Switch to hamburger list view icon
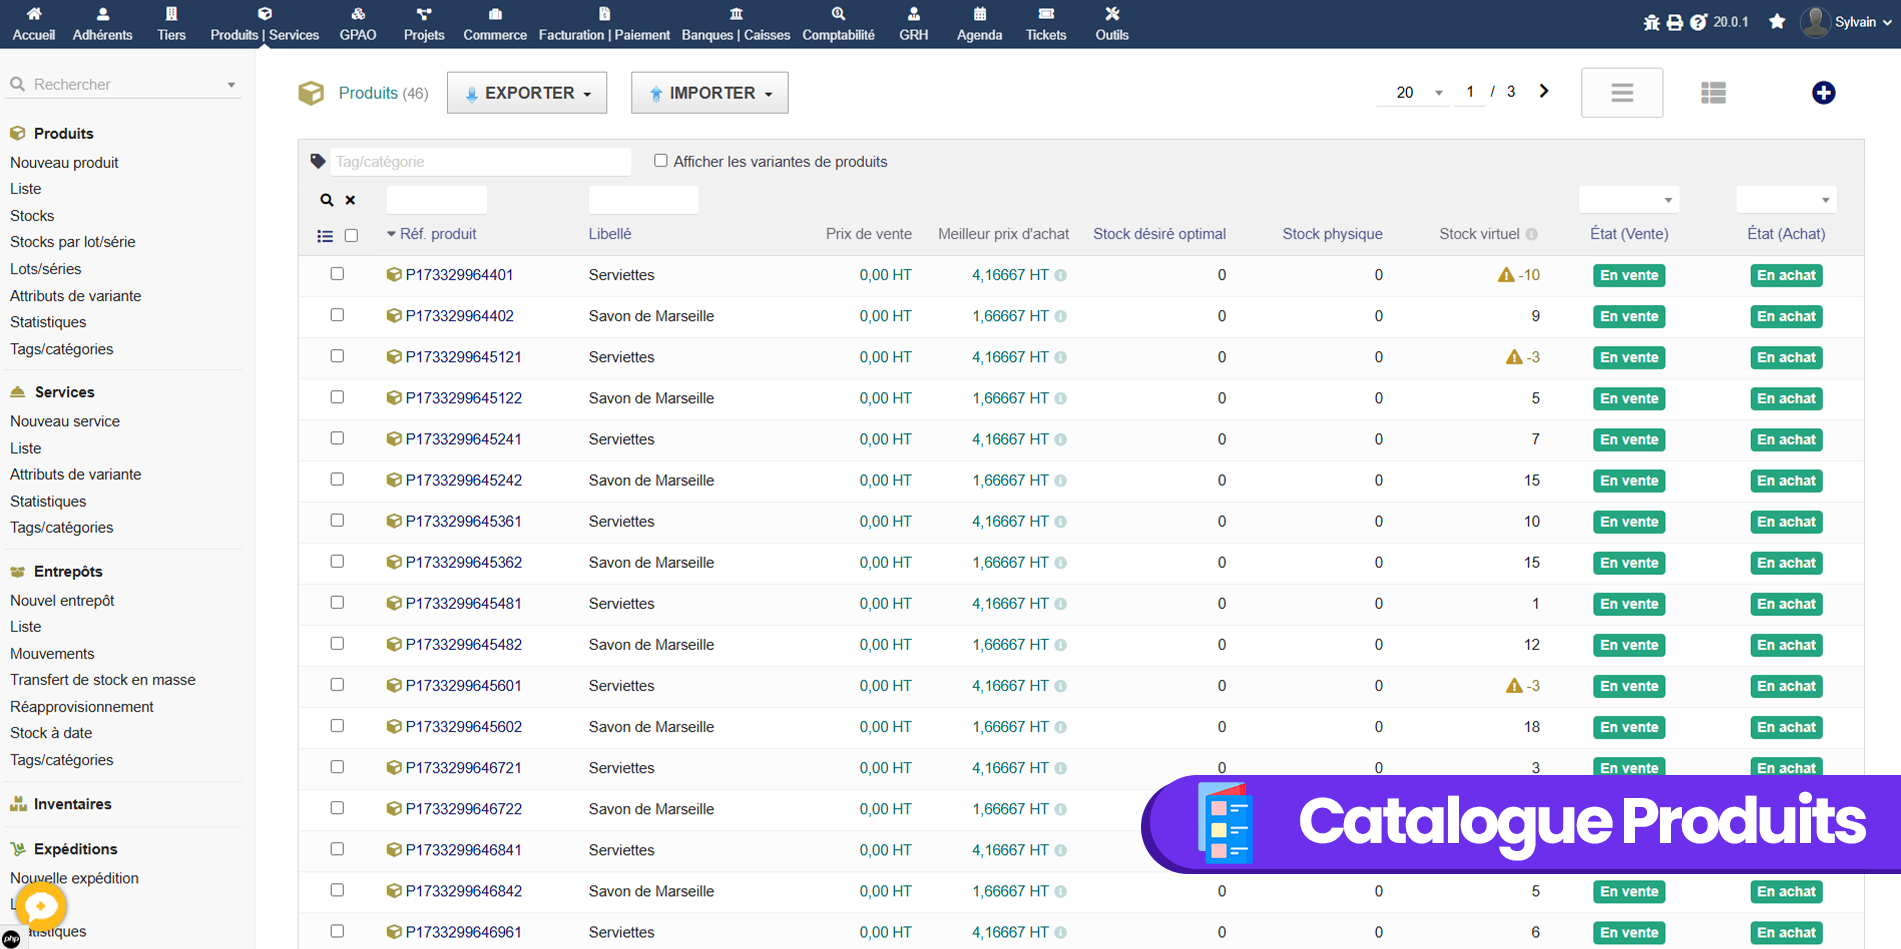 [1622, 93]
